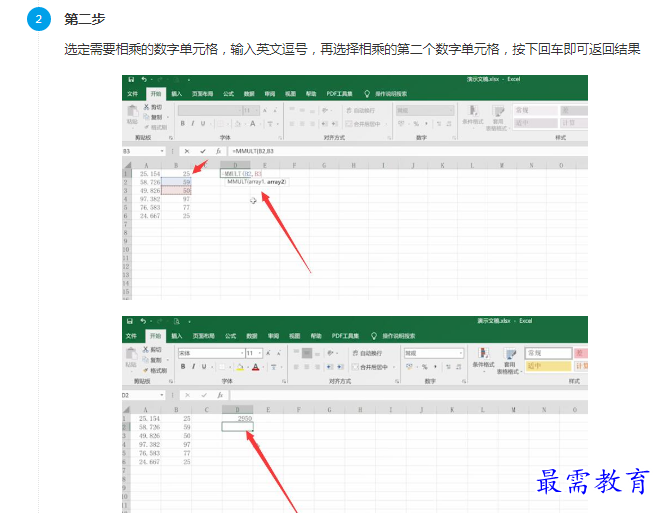
Task: Click Cut (剪切) in lower Excel ribbon
Action: 152,349
